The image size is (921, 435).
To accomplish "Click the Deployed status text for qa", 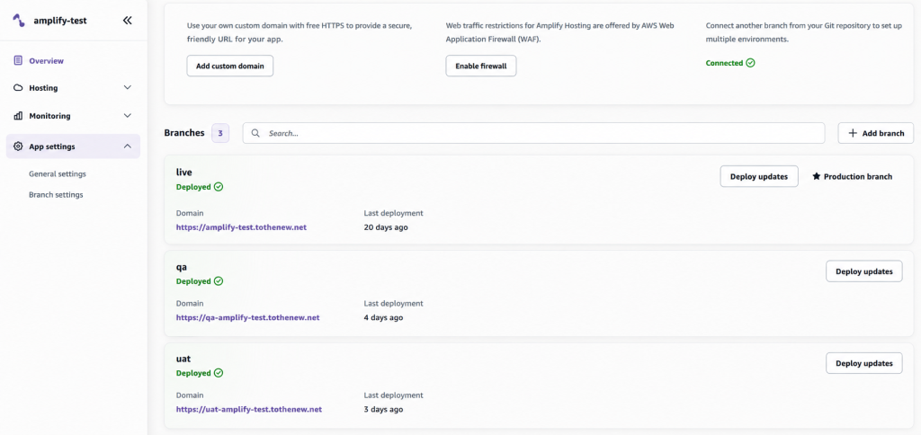I will pos(194,281).
